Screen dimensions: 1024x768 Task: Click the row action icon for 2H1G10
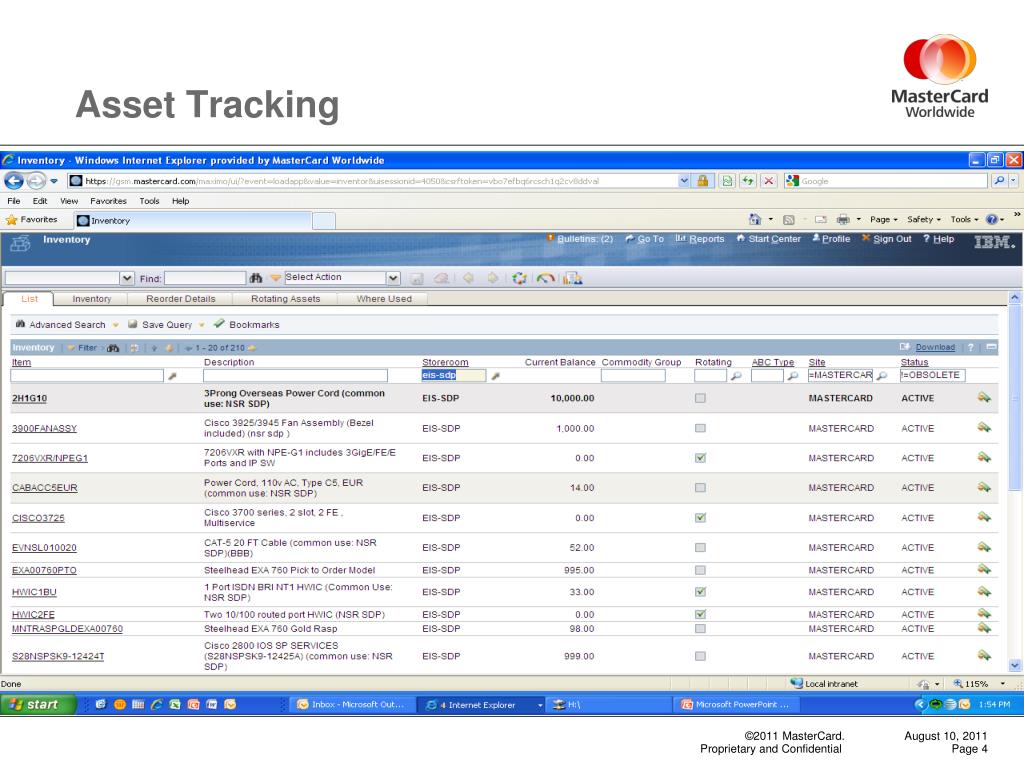(x=984, y=398)
